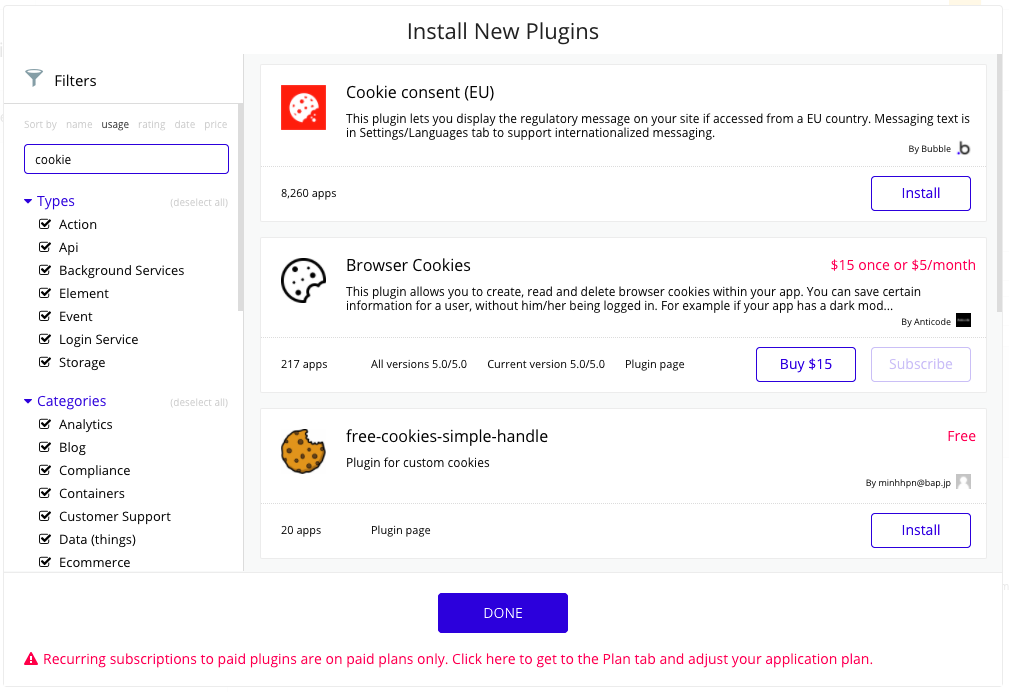Open Browser Cookies plugin page link
This screenshot has height=692, width=1009.
pos(654,364)
